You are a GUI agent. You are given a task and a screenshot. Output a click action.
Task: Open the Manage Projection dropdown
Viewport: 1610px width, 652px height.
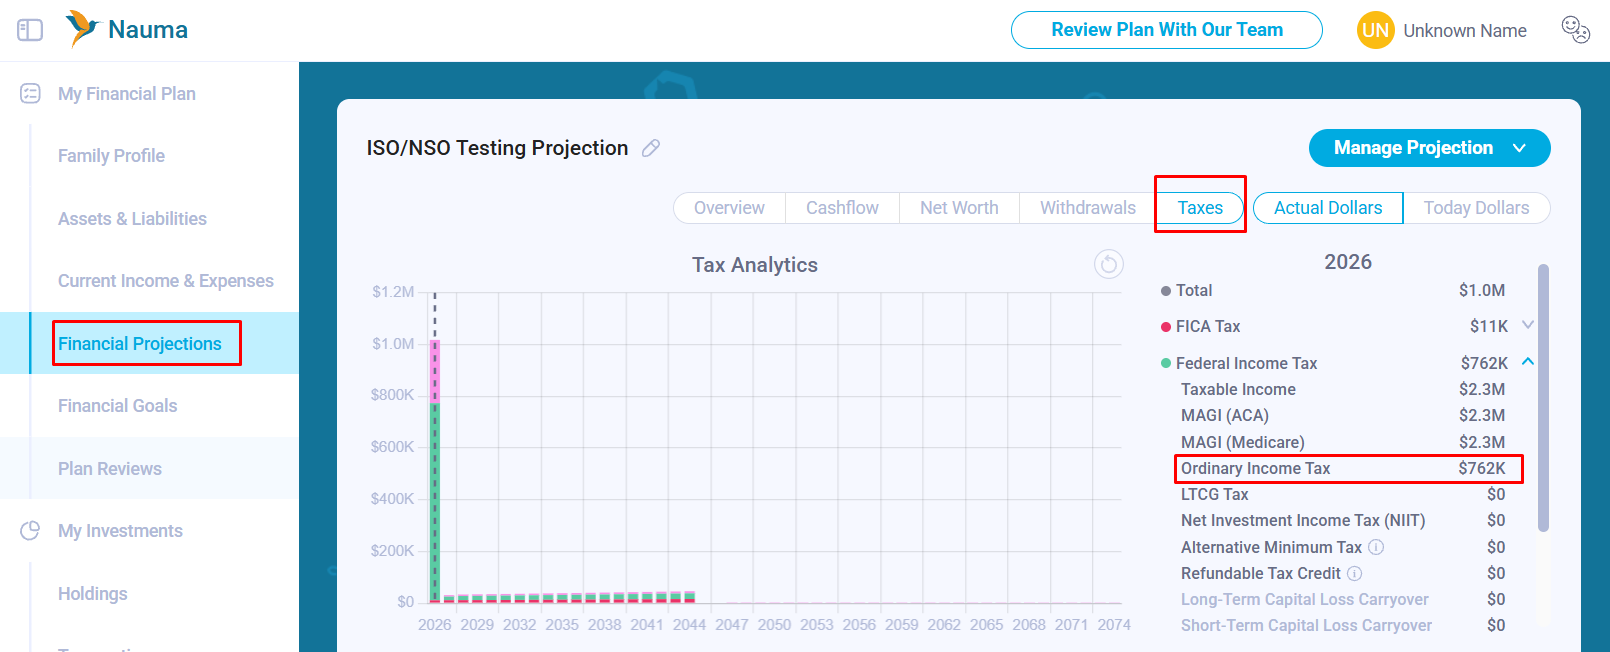click(x=1430, y=148)
